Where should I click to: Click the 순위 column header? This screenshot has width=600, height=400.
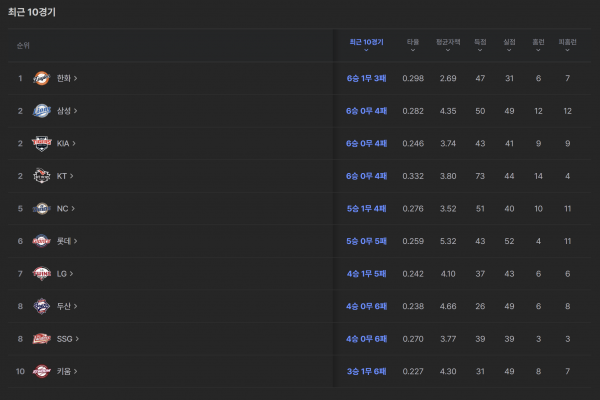(x=23, y=46)
